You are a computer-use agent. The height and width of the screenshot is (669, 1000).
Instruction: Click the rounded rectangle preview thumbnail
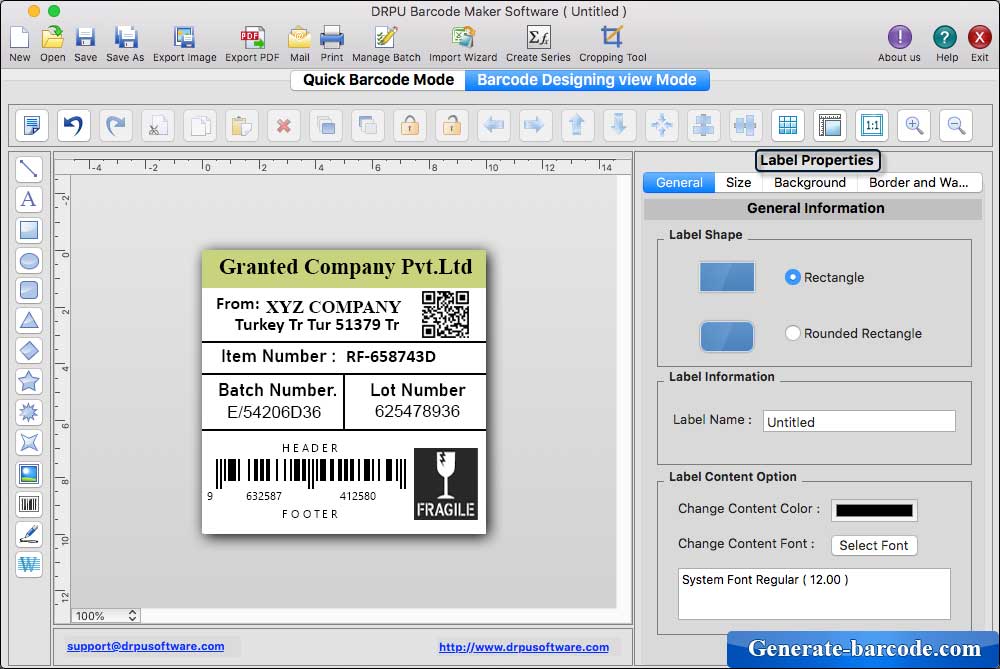tap(727, 336)
